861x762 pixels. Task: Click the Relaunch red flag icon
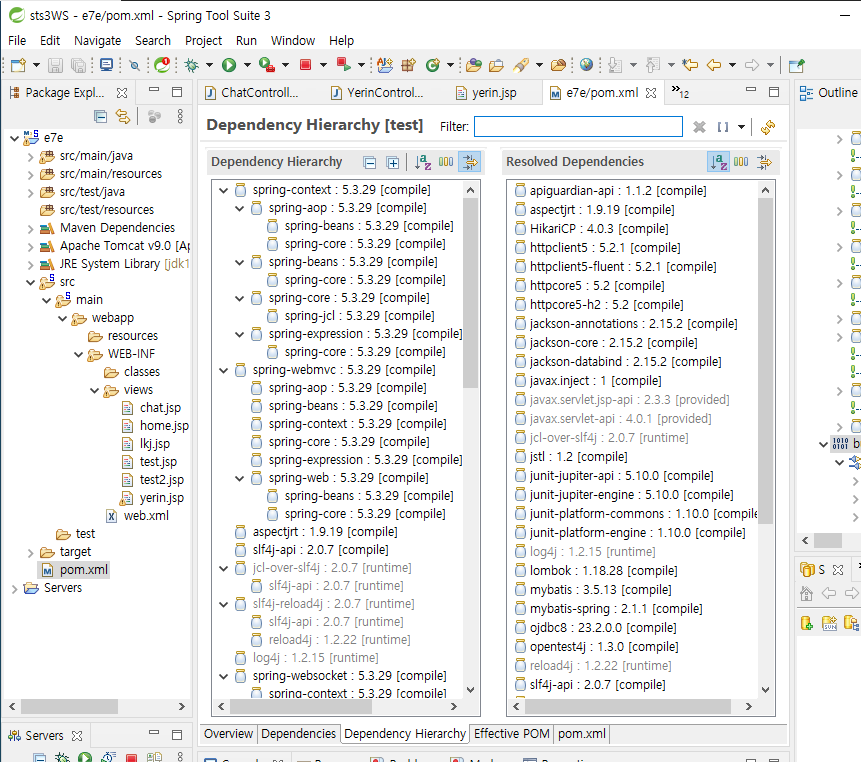344,65
